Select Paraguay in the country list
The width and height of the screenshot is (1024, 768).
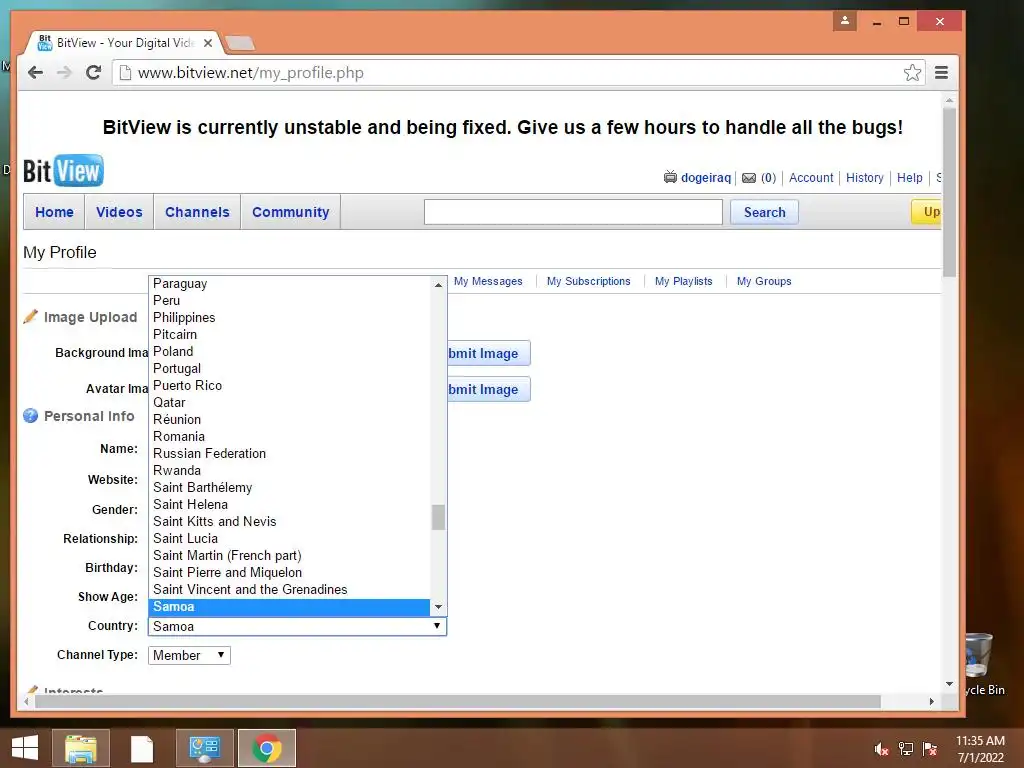(x=289, y=283)
